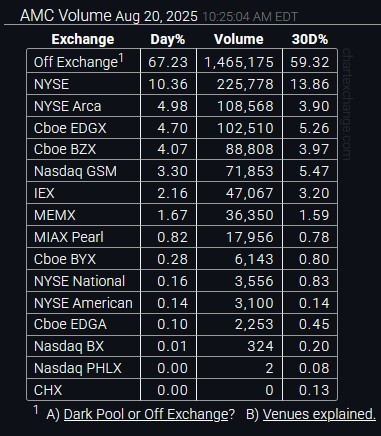Click the Exchange column header
381x436 pixels.
coord(83,39)
